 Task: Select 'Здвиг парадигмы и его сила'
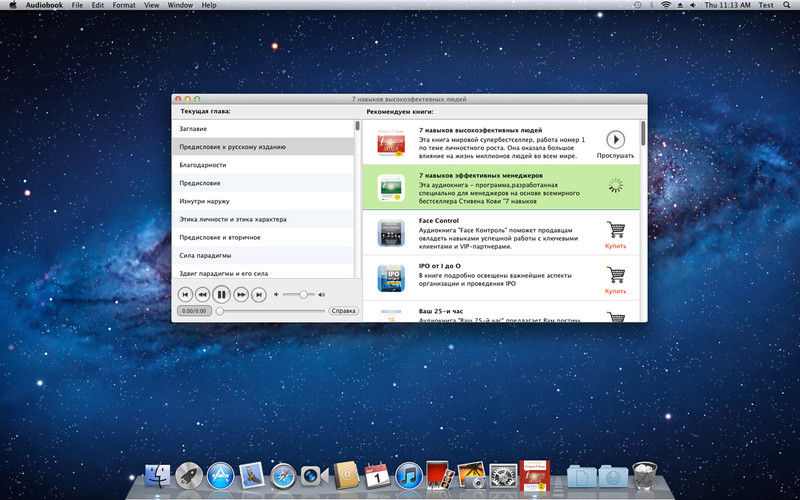[263, 272]
